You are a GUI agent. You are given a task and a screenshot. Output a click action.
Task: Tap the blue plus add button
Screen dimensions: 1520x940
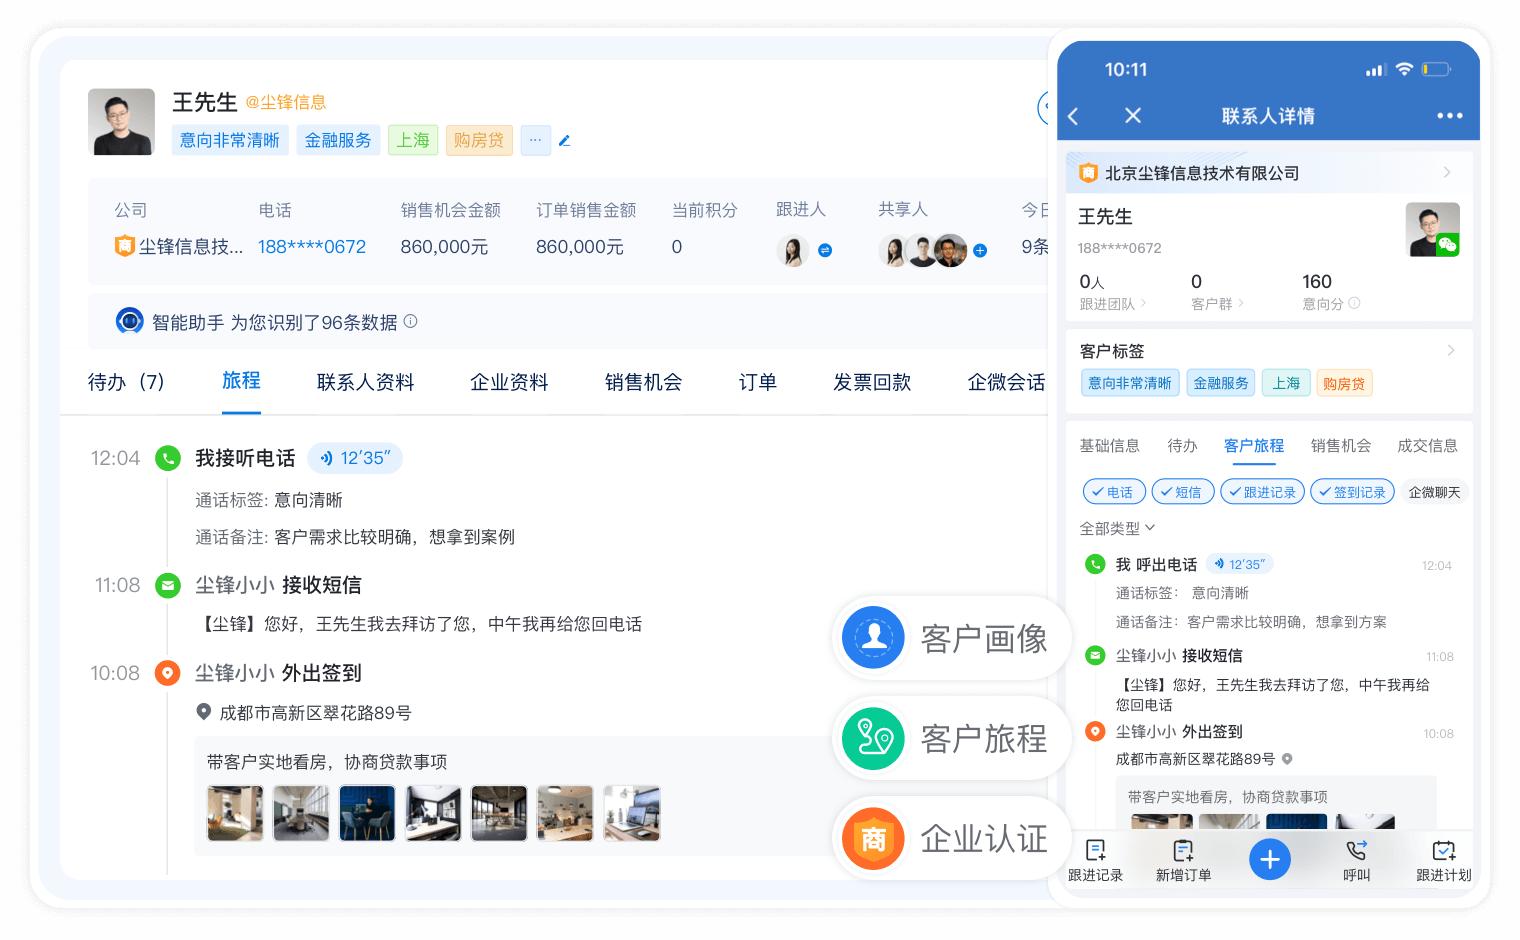[x=1270, y=859]
